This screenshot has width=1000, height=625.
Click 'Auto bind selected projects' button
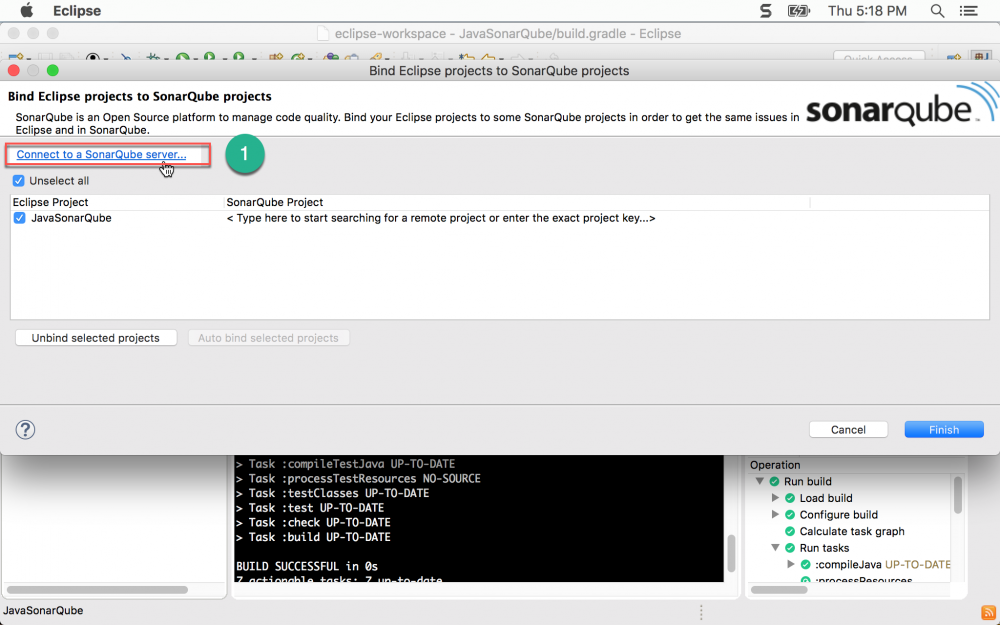[x=268, y=338]
